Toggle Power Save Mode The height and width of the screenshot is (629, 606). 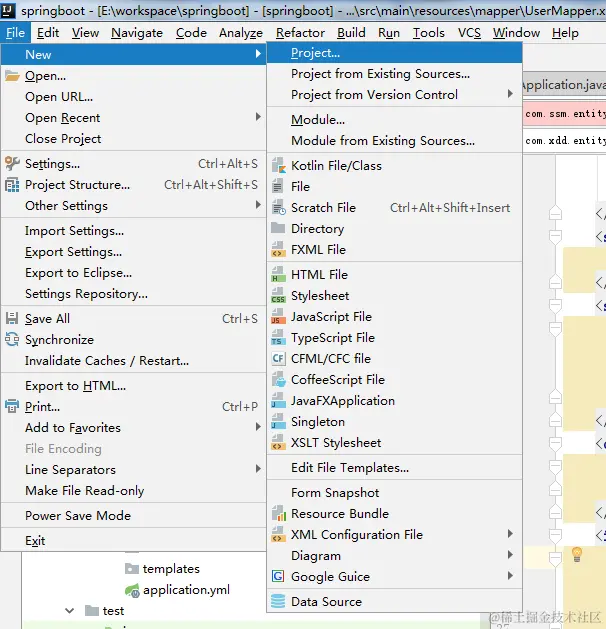pos(133,515)
